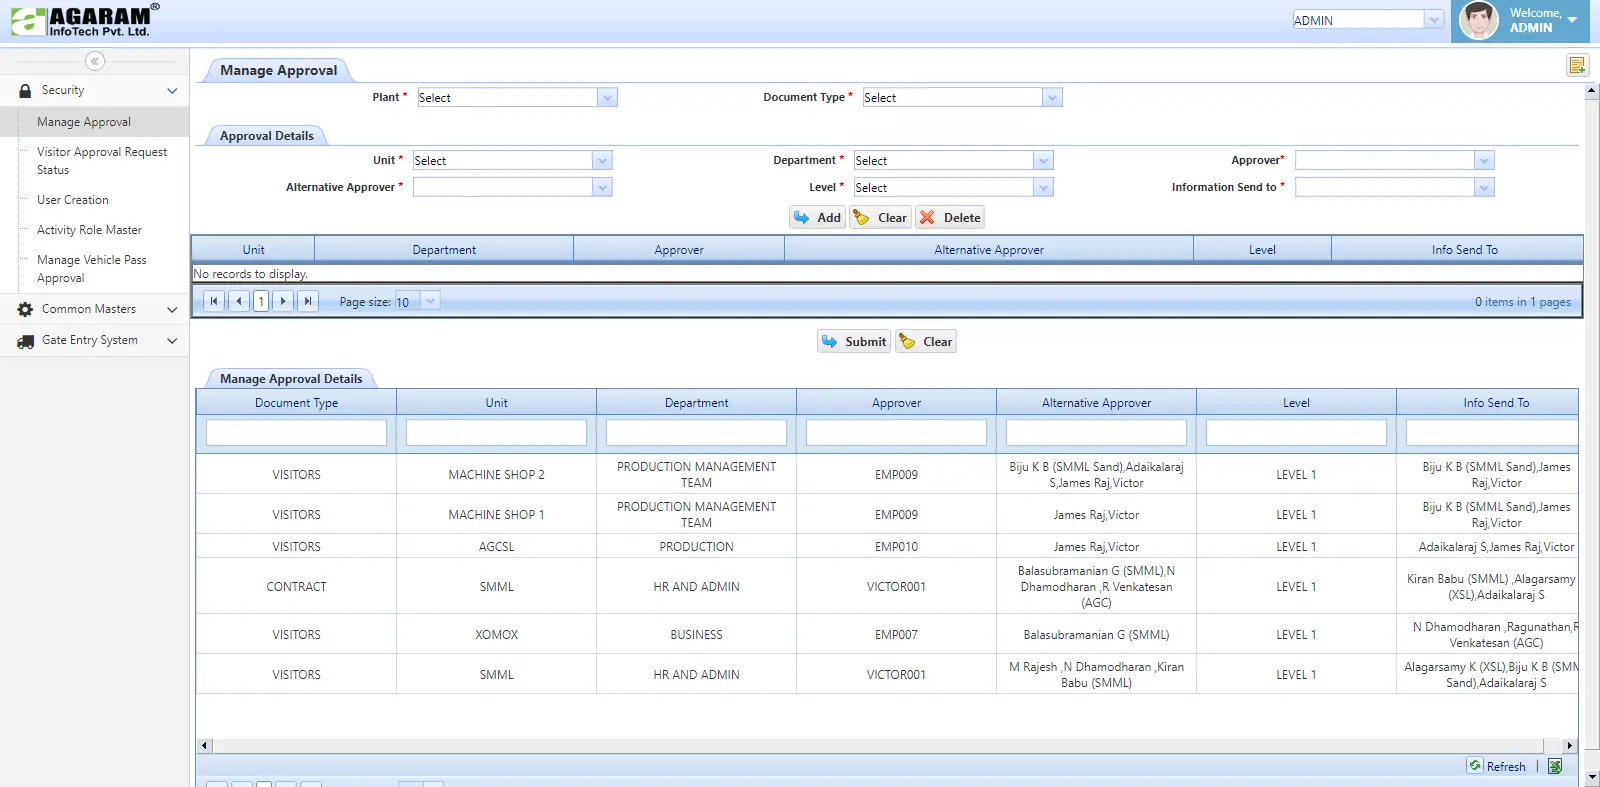The image size is (1600, 787).
Task: Go to the next page of approval grid
Action: click(283, 301)
